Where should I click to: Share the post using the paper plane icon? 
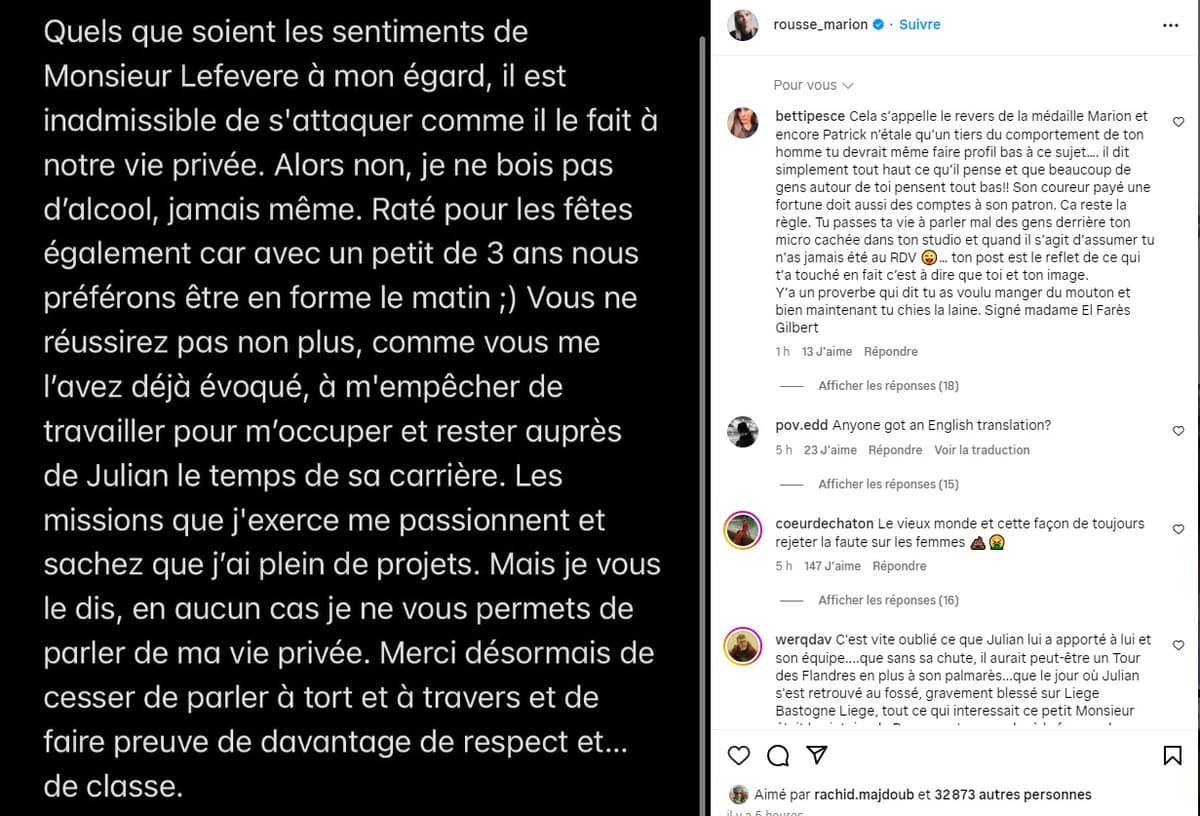click(x=818, y=756)
